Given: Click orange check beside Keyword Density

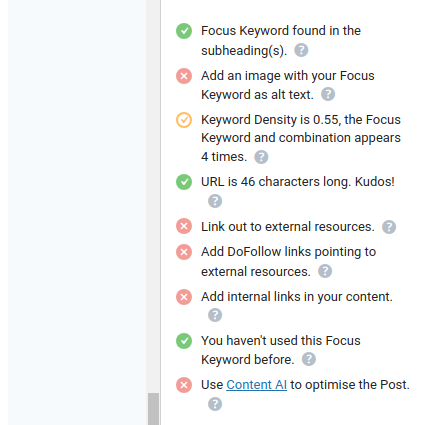Looking at the screenshot, I should 184,120.
